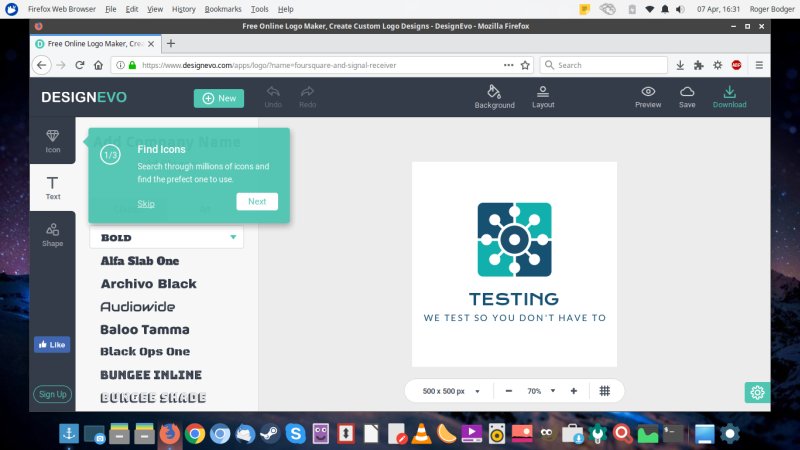Open Firefox downloads arrow
Viewport: 800px width, 450px height.
point(680,65)
